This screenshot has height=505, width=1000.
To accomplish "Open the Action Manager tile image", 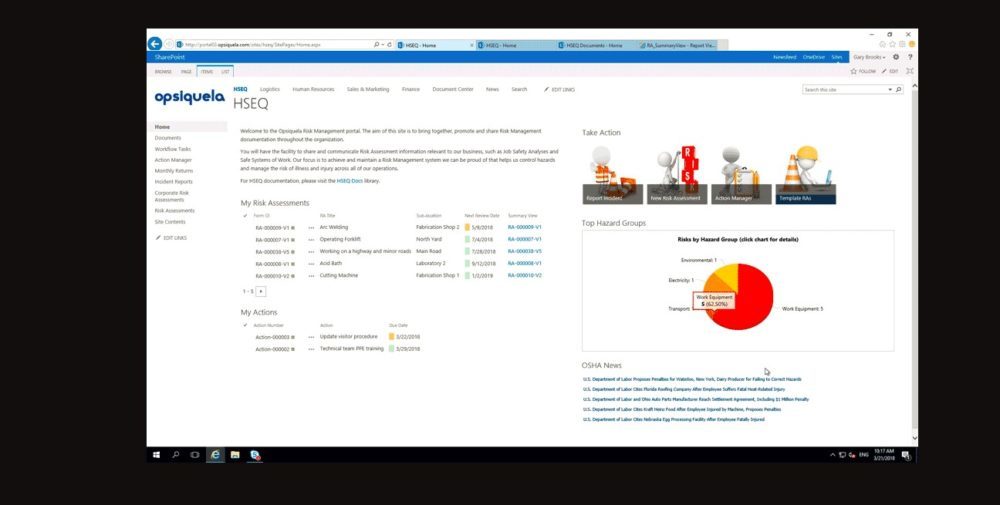I will [x=740, y=174].
